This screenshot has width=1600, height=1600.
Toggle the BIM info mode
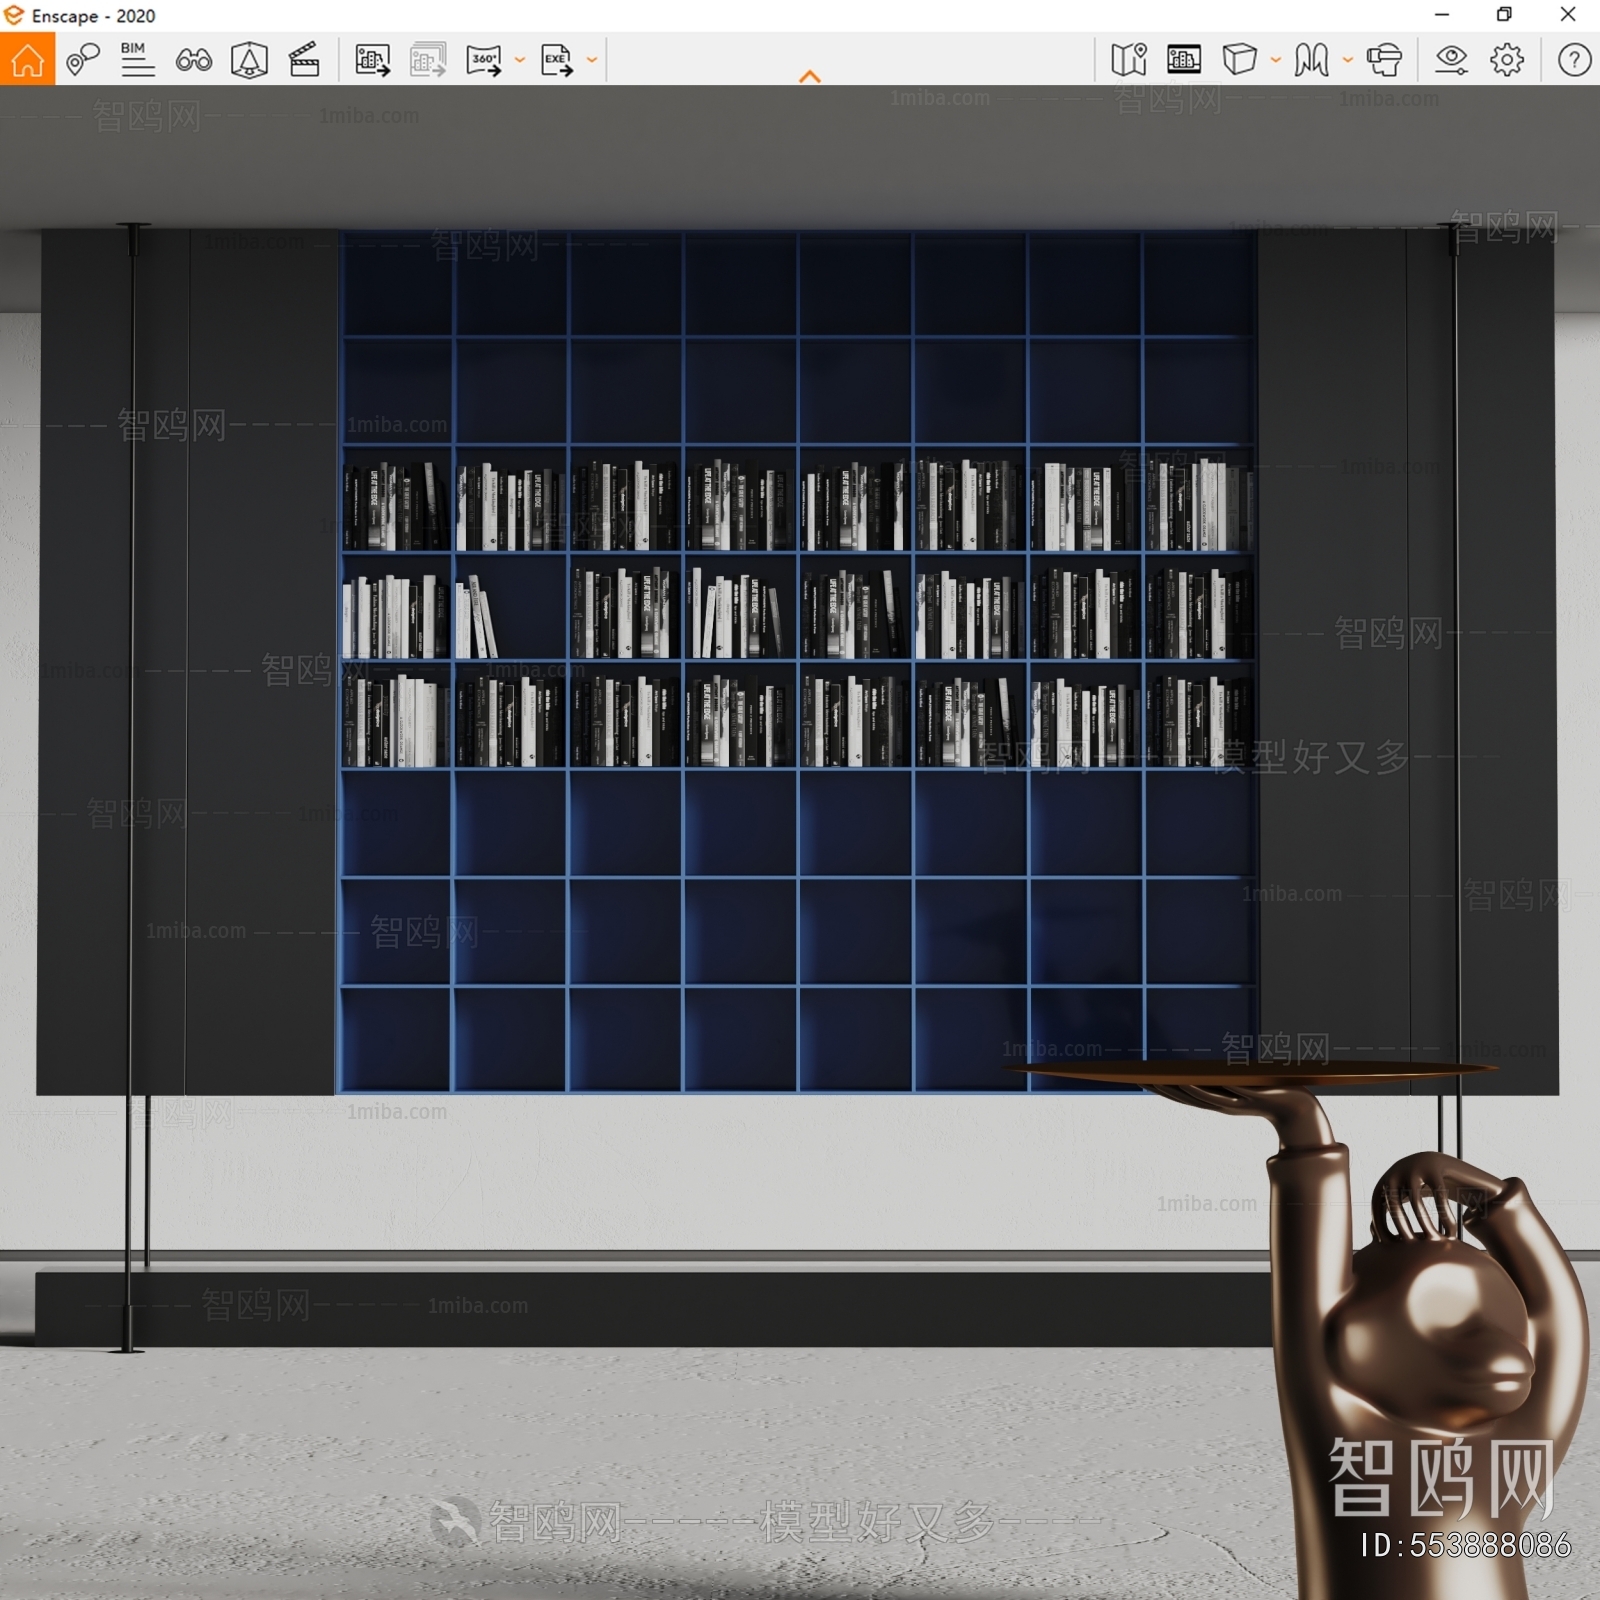tap(137, 60)
